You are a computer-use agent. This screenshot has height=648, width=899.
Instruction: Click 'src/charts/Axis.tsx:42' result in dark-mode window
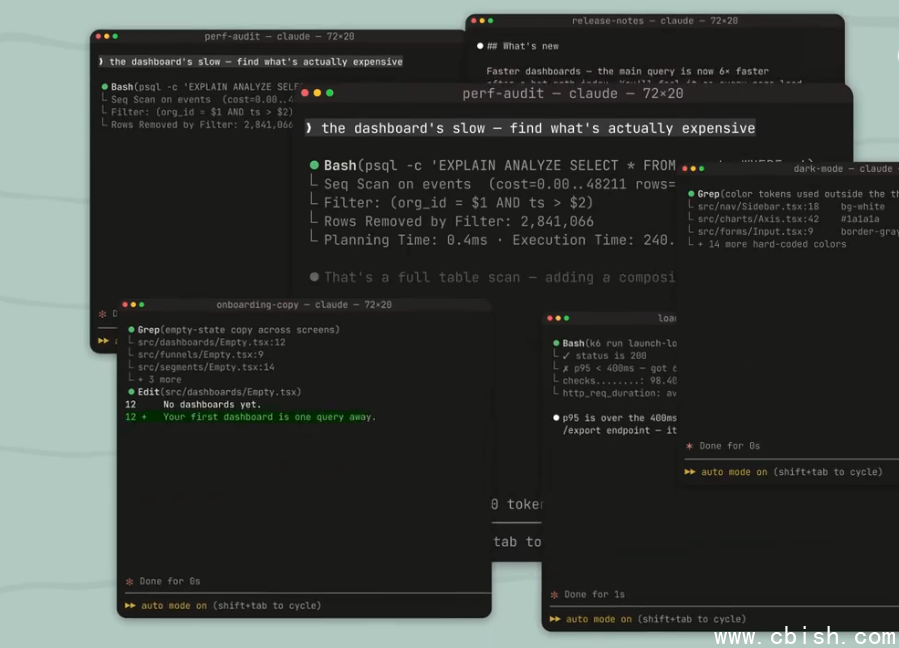(758, 219)
